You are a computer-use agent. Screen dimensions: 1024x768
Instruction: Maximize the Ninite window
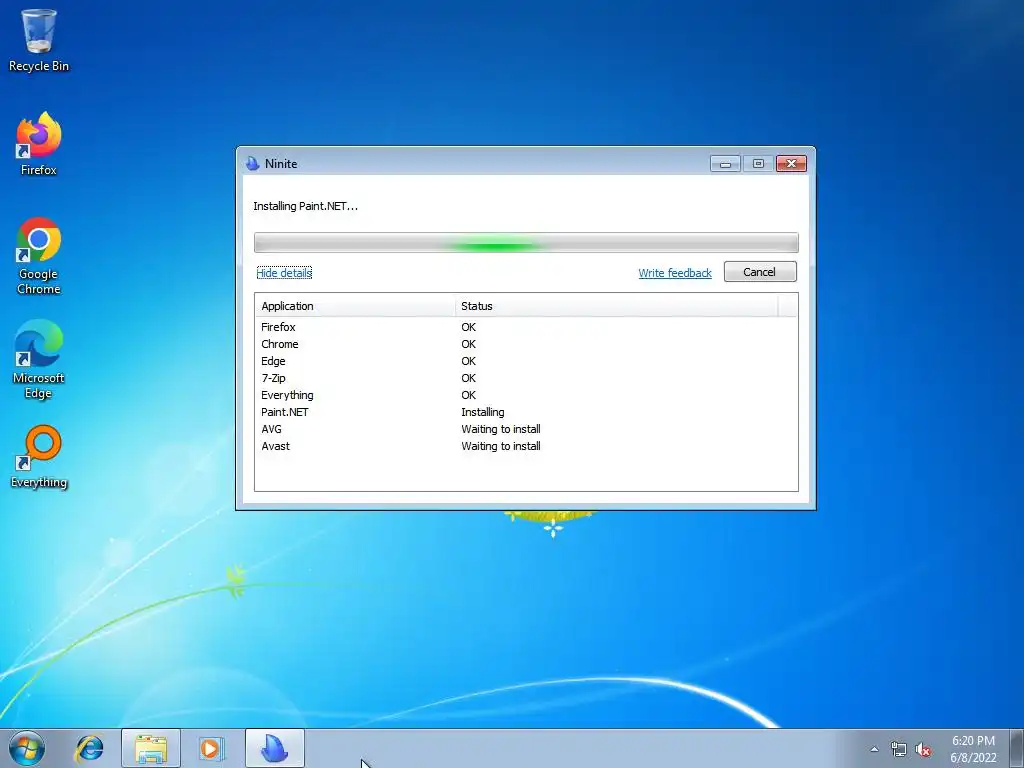pos(758,163)
